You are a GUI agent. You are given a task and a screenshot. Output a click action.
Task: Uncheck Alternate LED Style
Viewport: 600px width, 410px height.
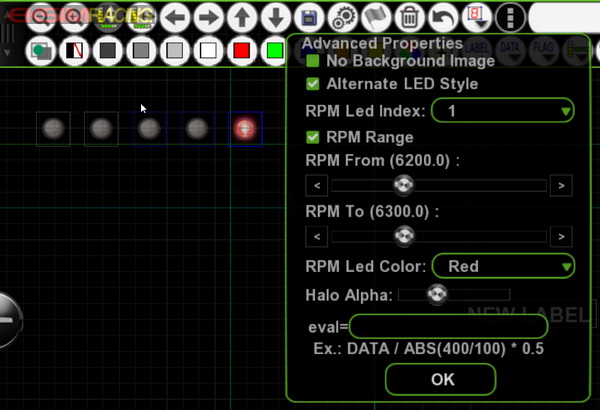point(313,84)
